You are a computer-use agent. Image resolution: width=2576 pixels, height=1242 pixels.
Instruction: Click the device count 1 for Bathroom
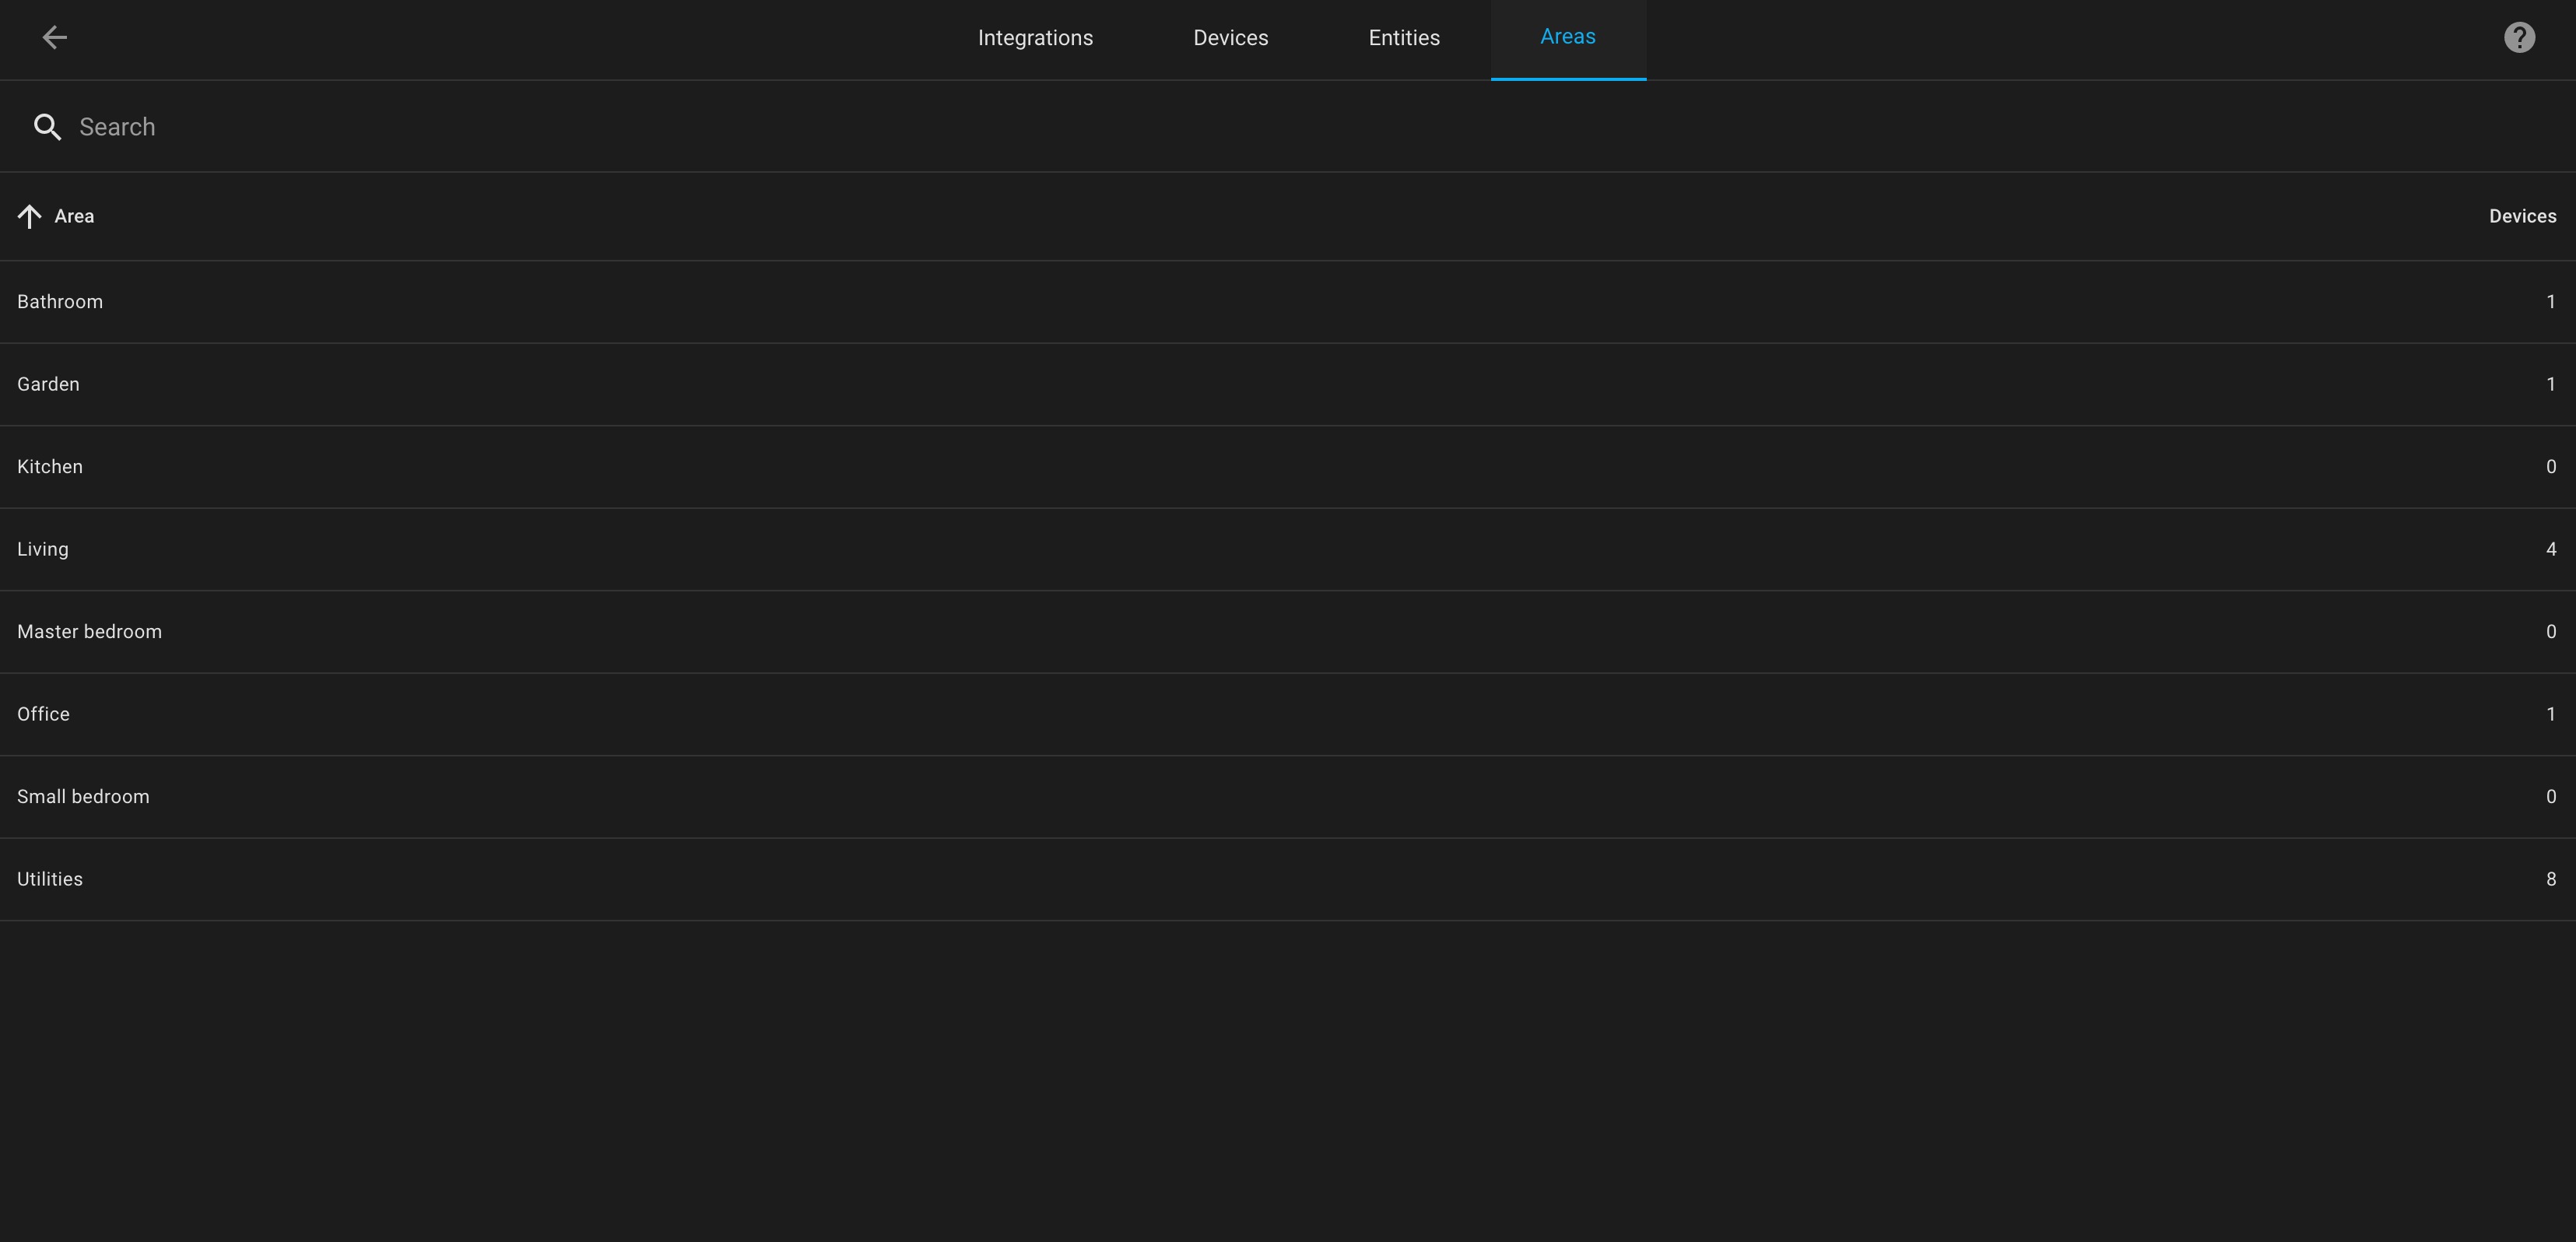click(x=2551, y=302)
